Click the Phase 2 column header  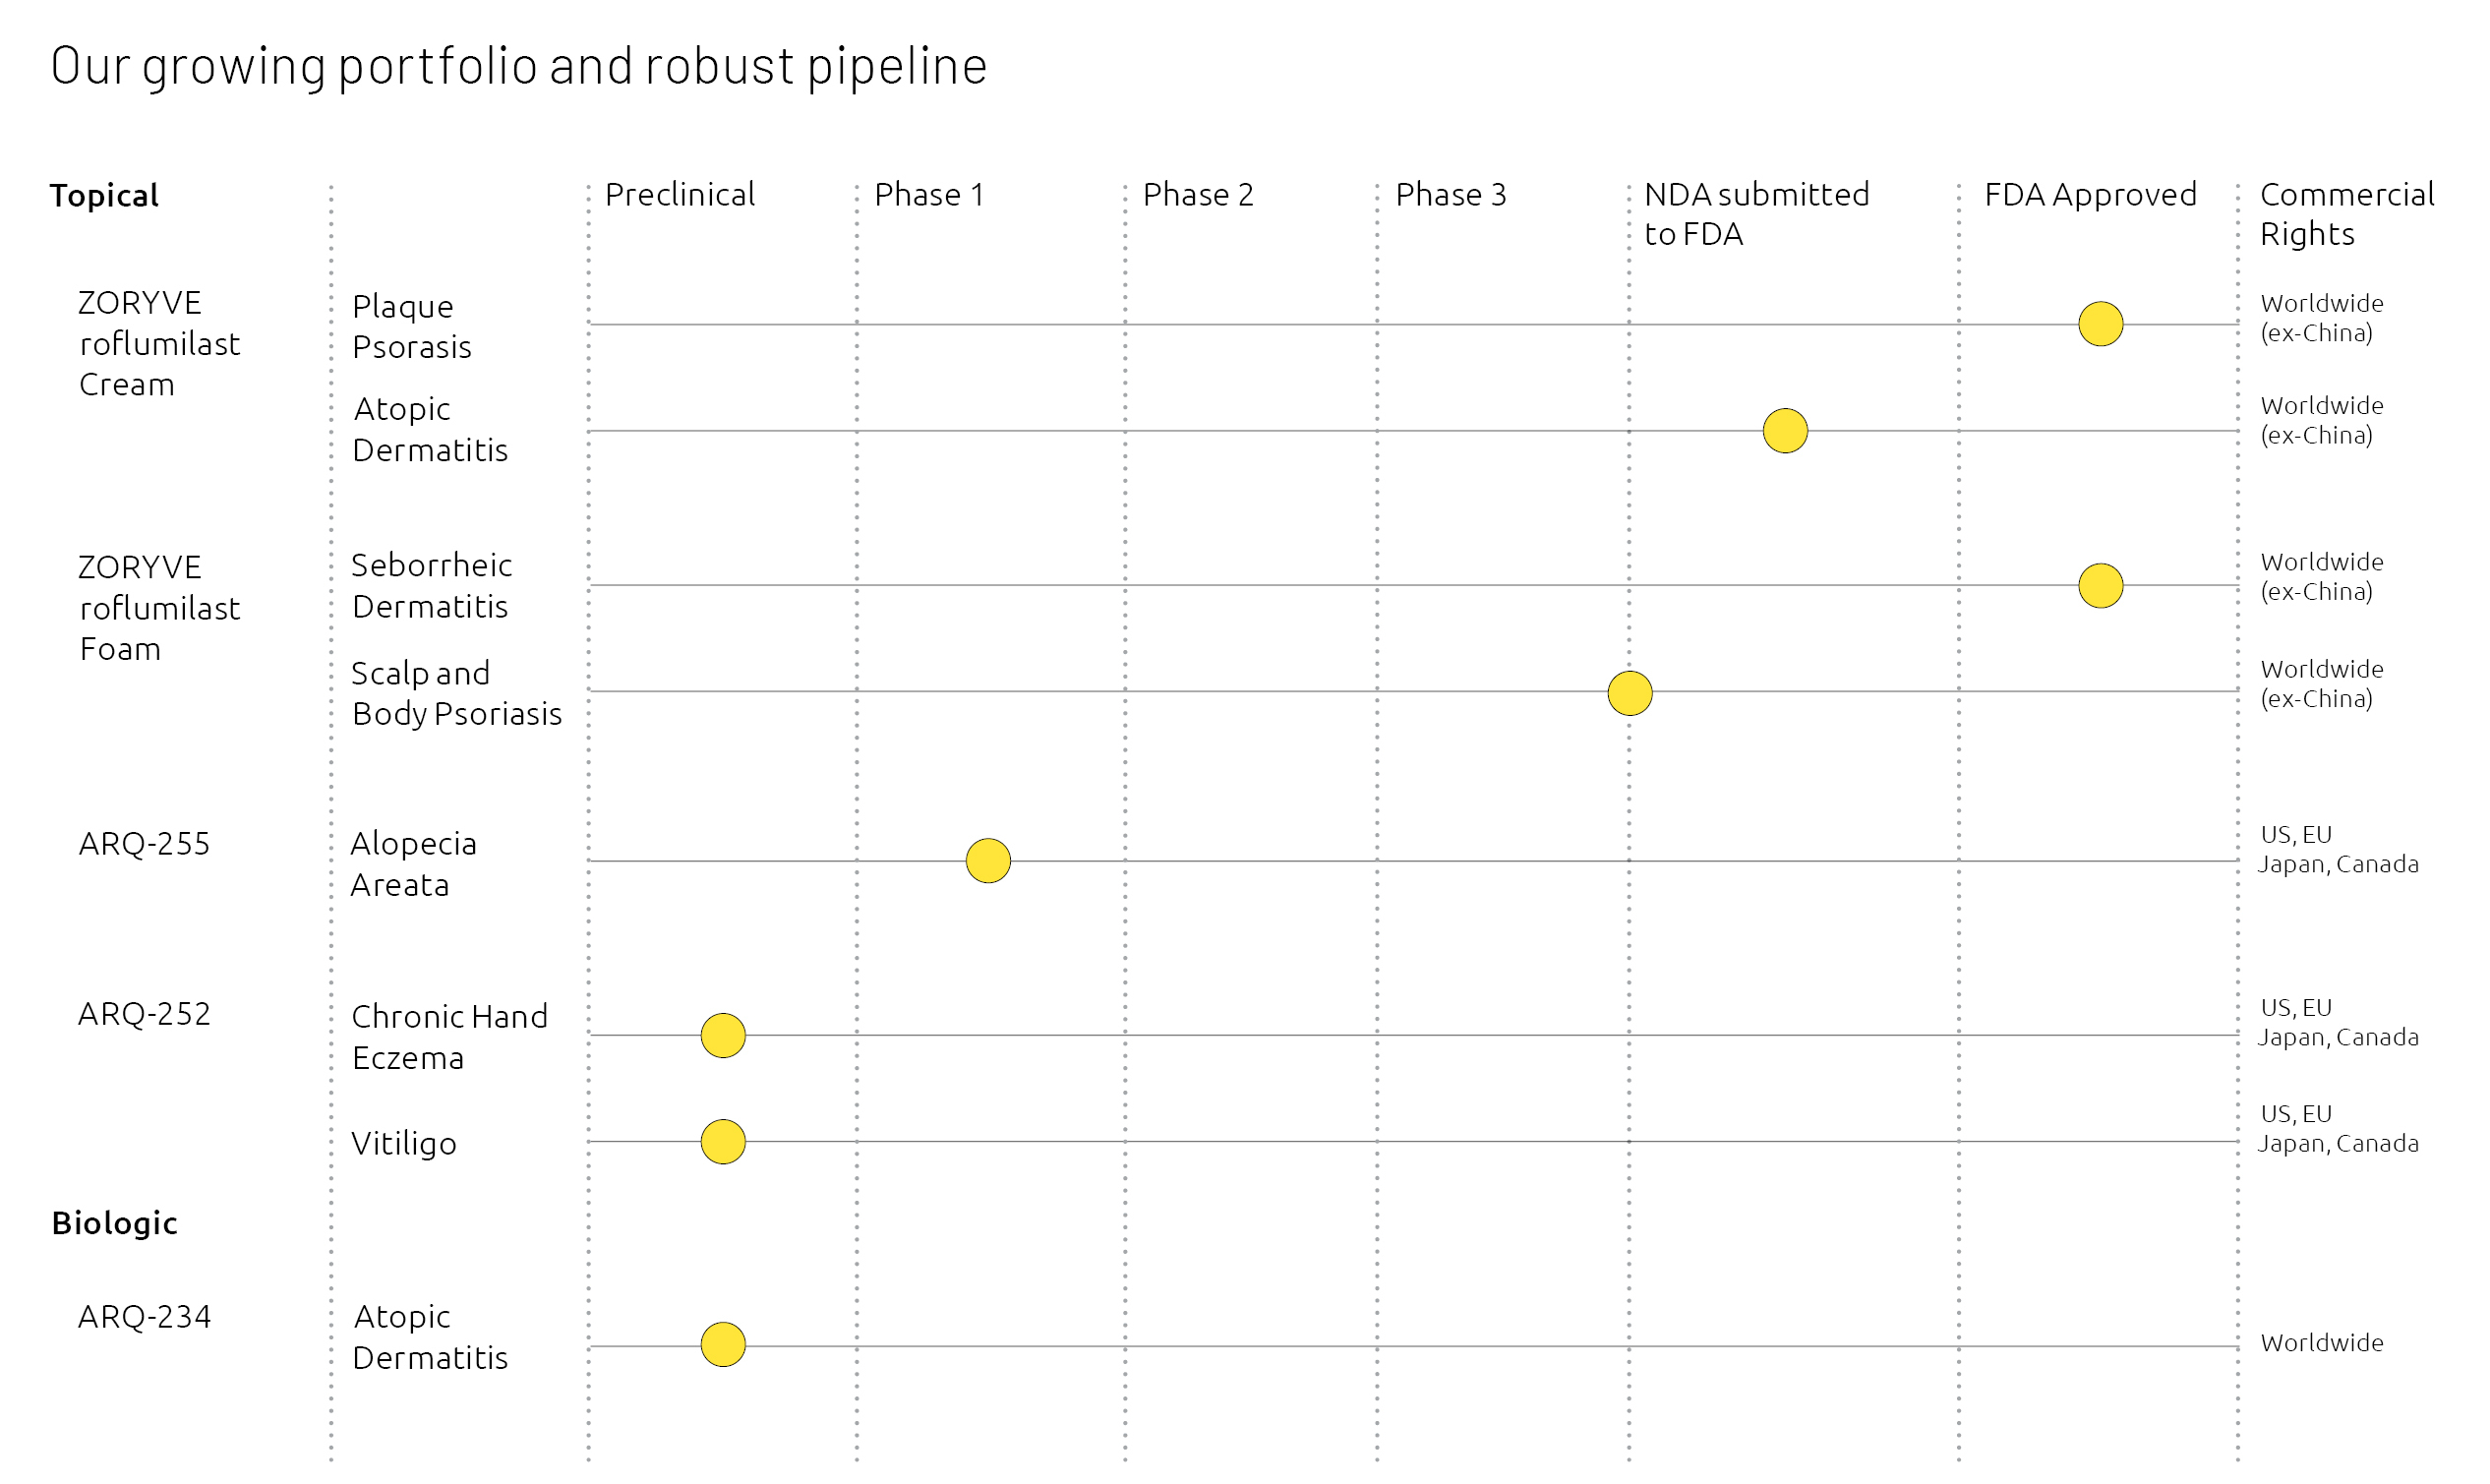click(x=1198, y=195)
